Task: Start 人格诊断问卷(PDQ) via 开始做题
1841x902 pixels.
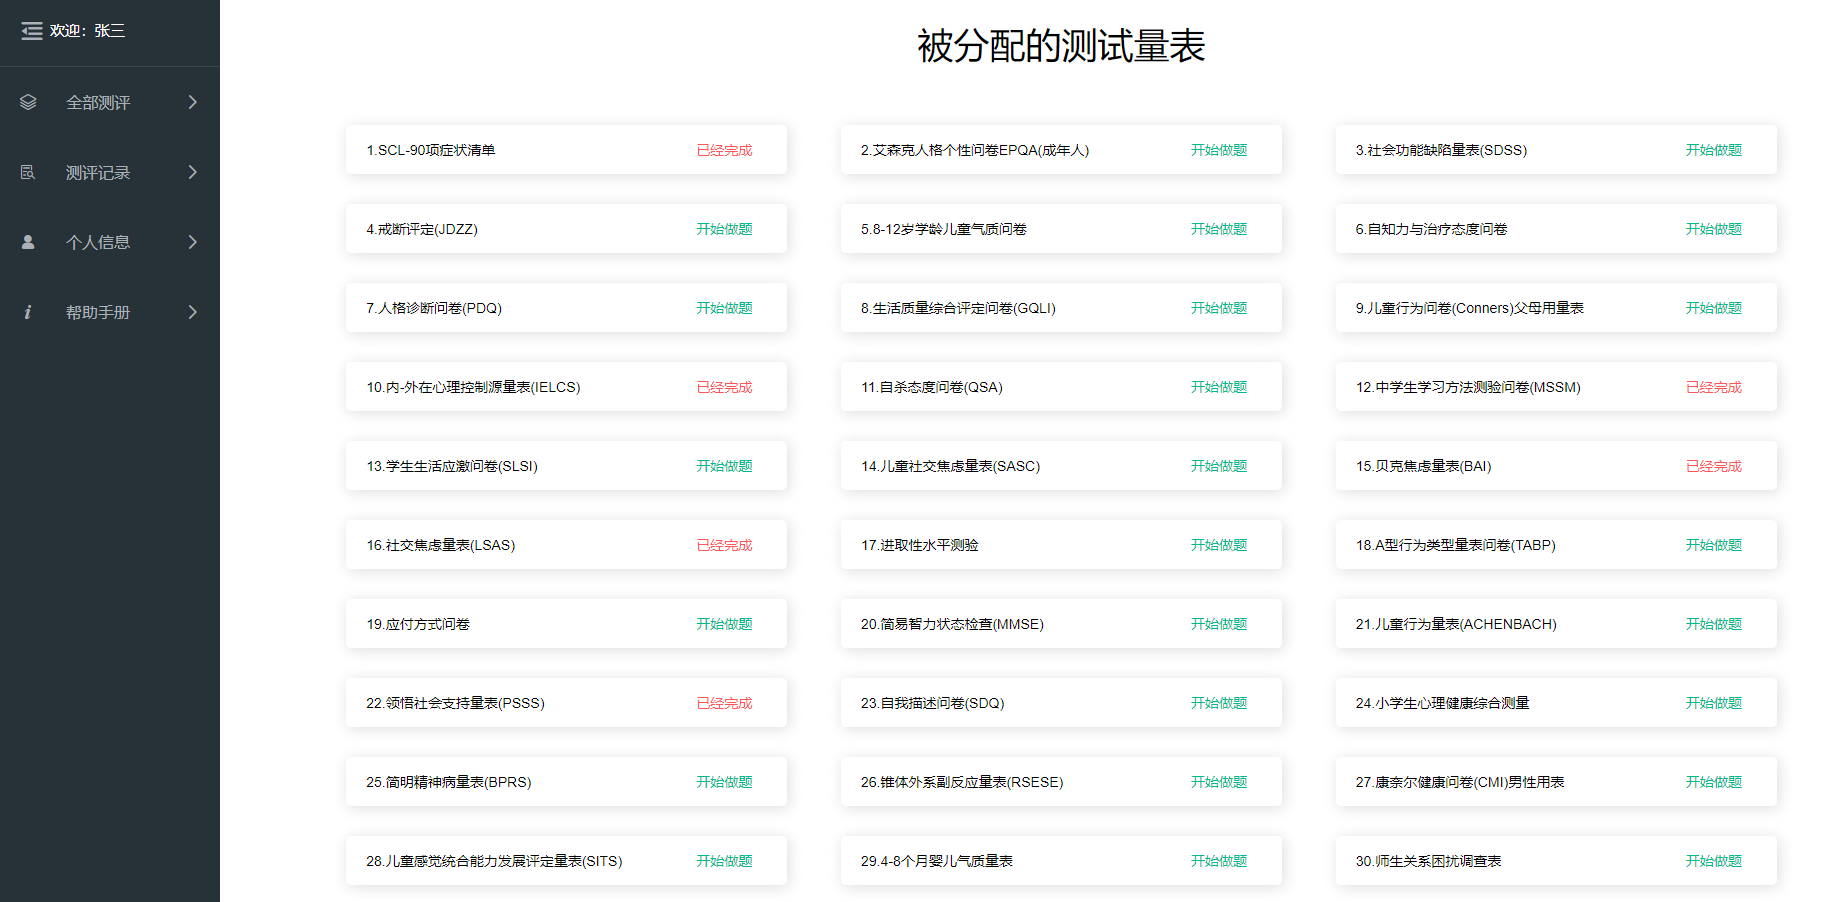Action: coord(724,308)
